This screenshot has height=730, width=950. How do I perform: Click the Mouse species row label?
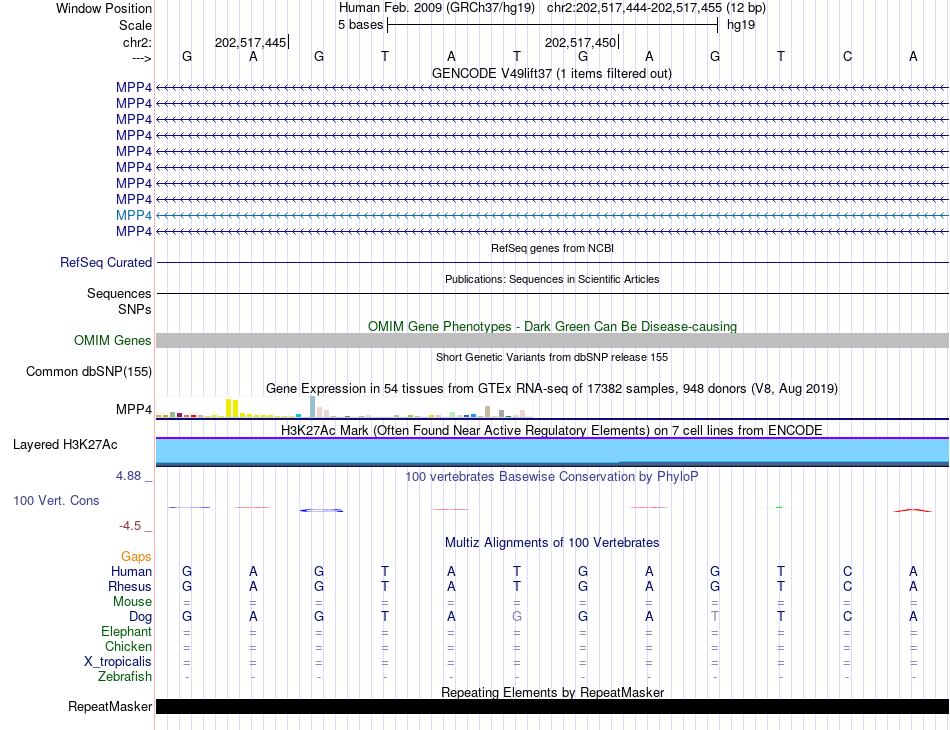pos(132,602)
